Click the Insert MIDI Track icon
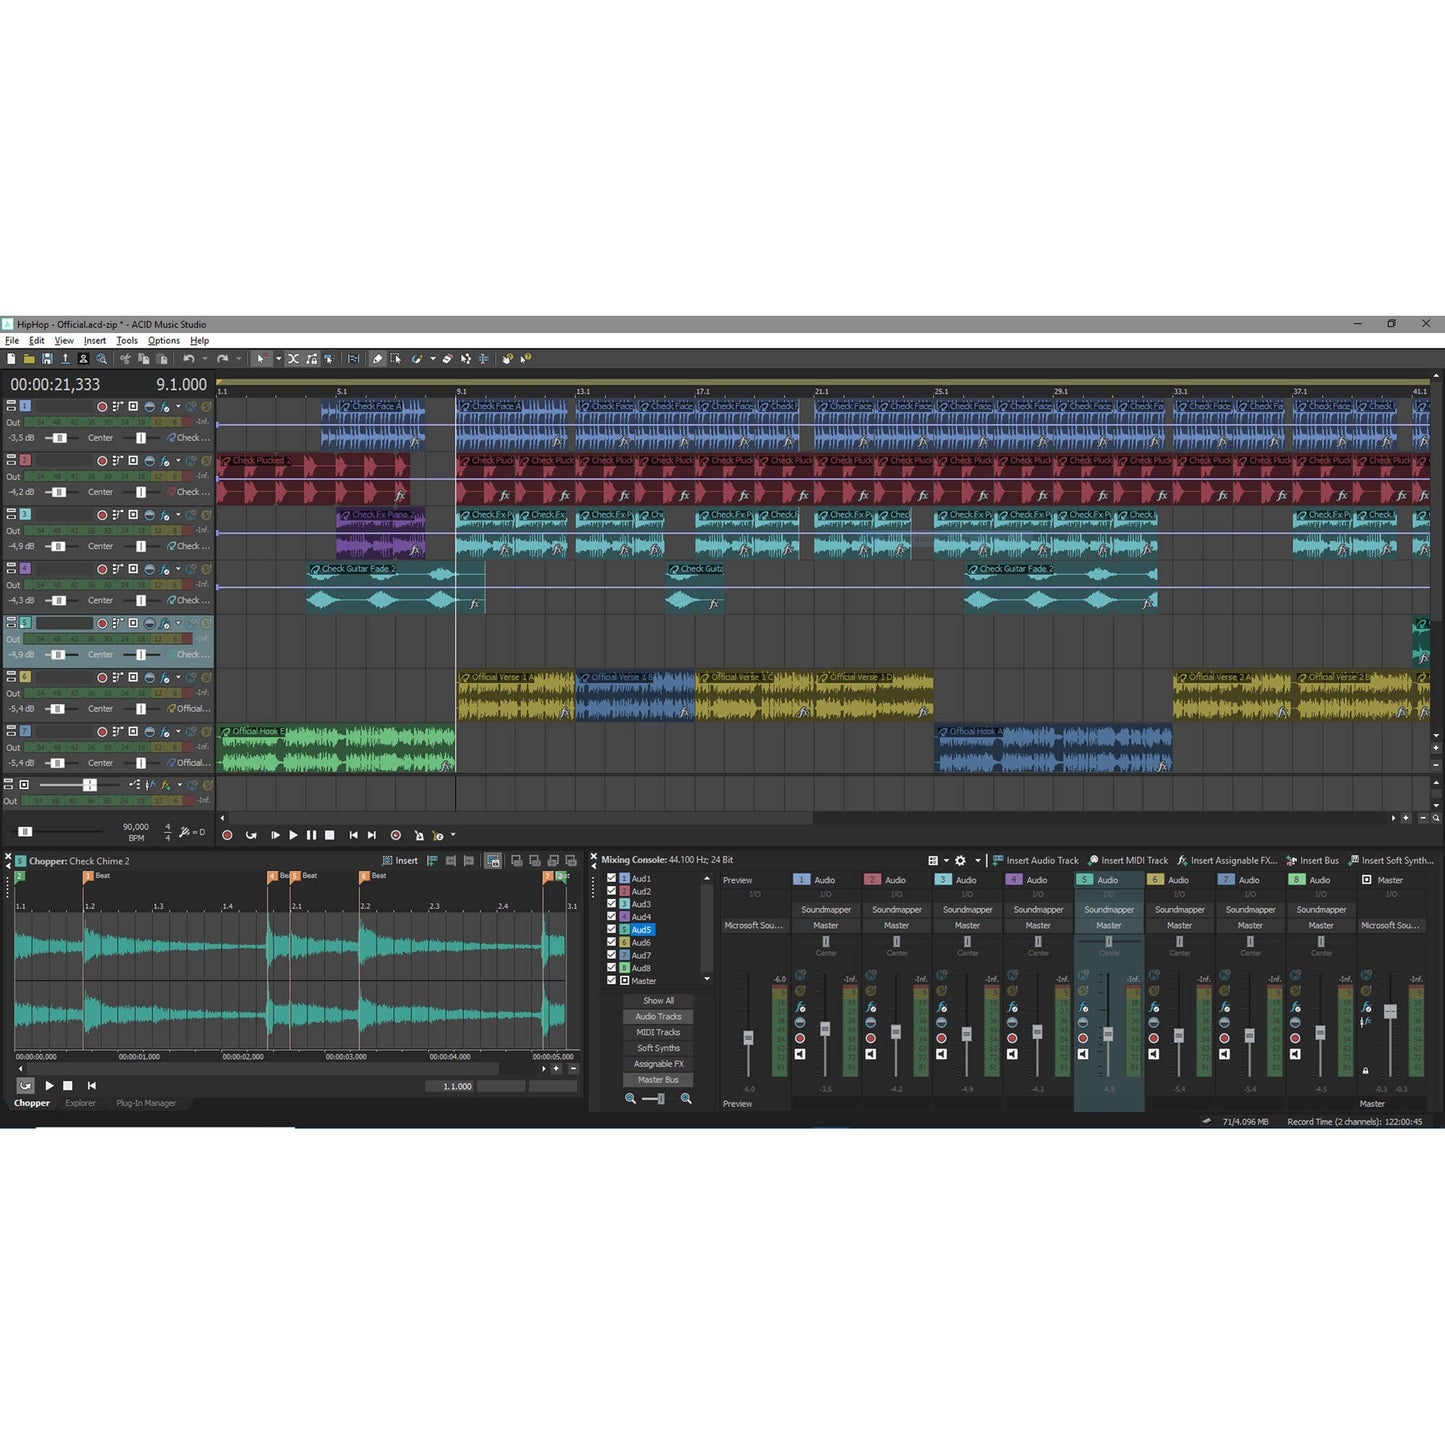 coord(1128,860)
